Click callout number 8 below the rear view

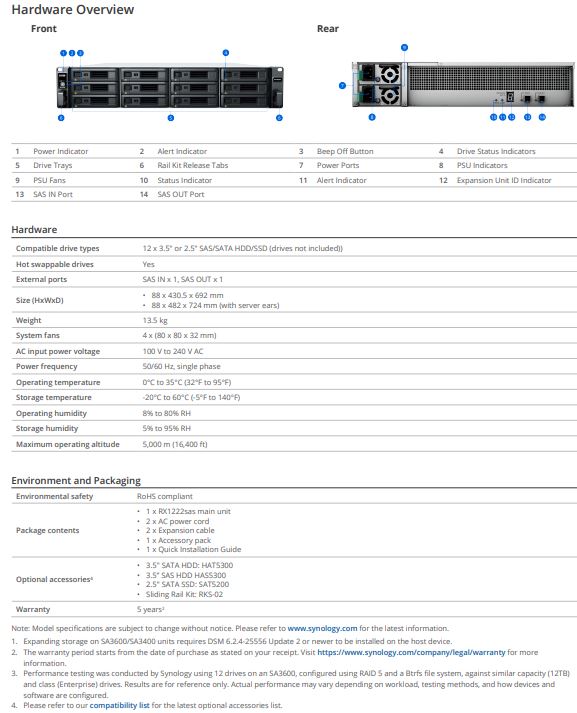point(372,117)
